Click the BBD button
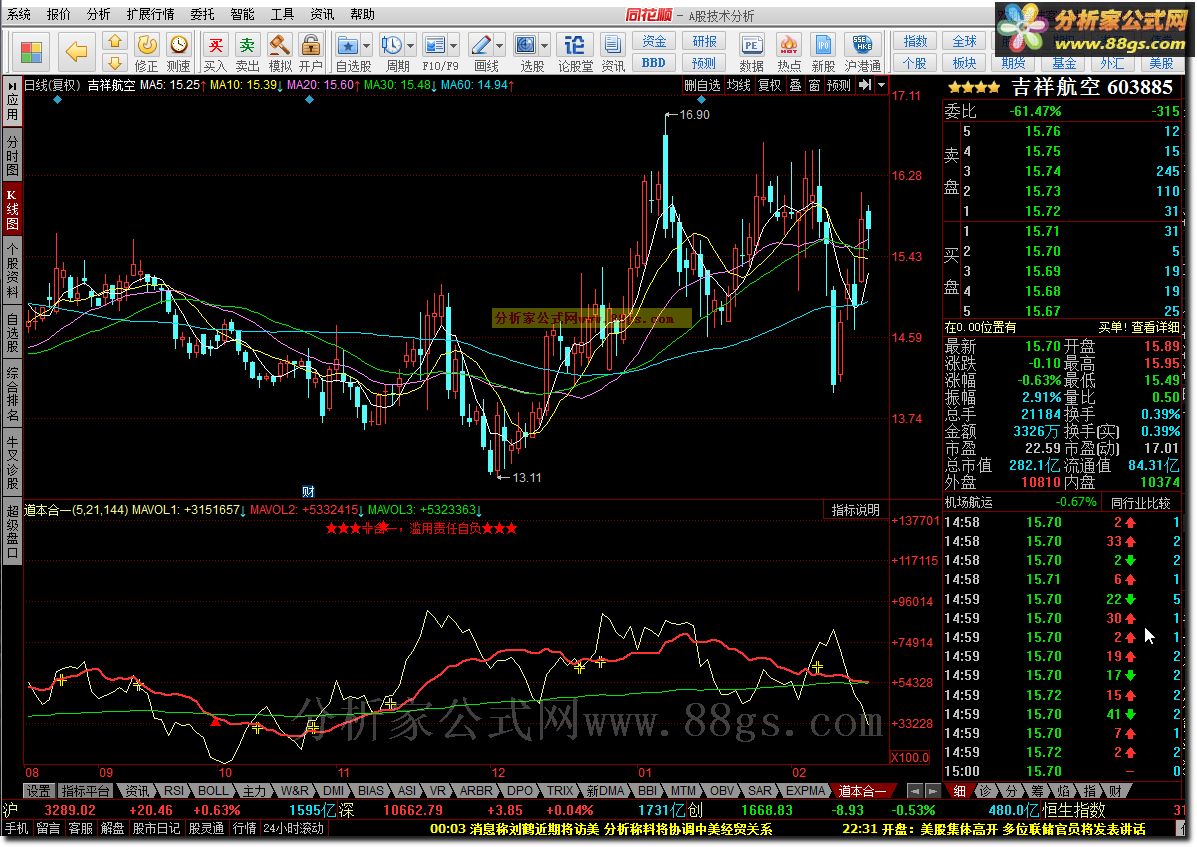This screenshot has width=1197, height=847. click(654, 63)
